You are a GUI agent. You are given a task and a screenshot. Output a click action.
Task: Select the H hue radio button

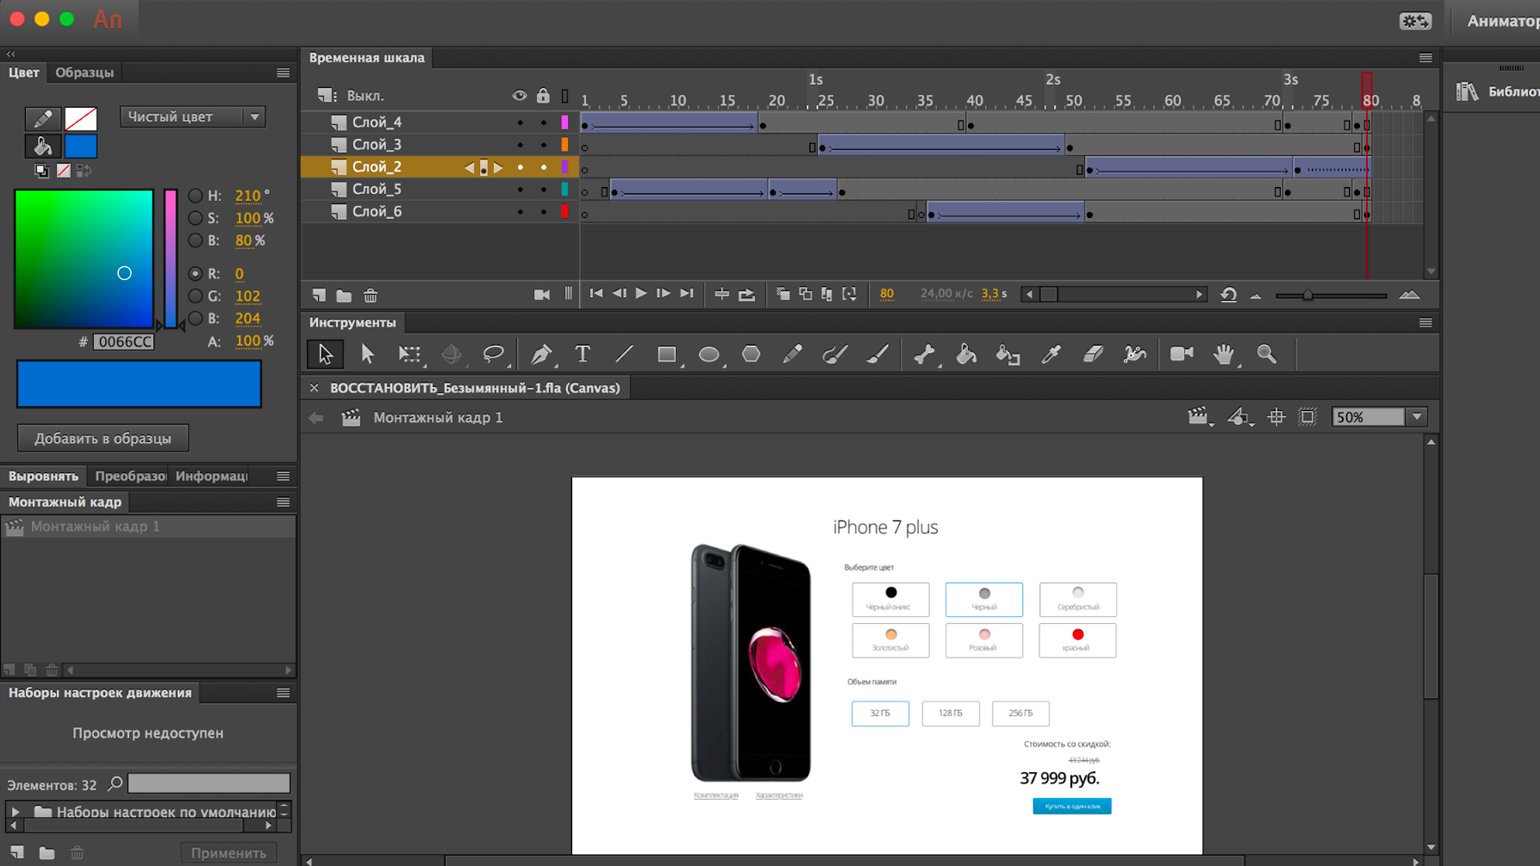click(196, 196)
